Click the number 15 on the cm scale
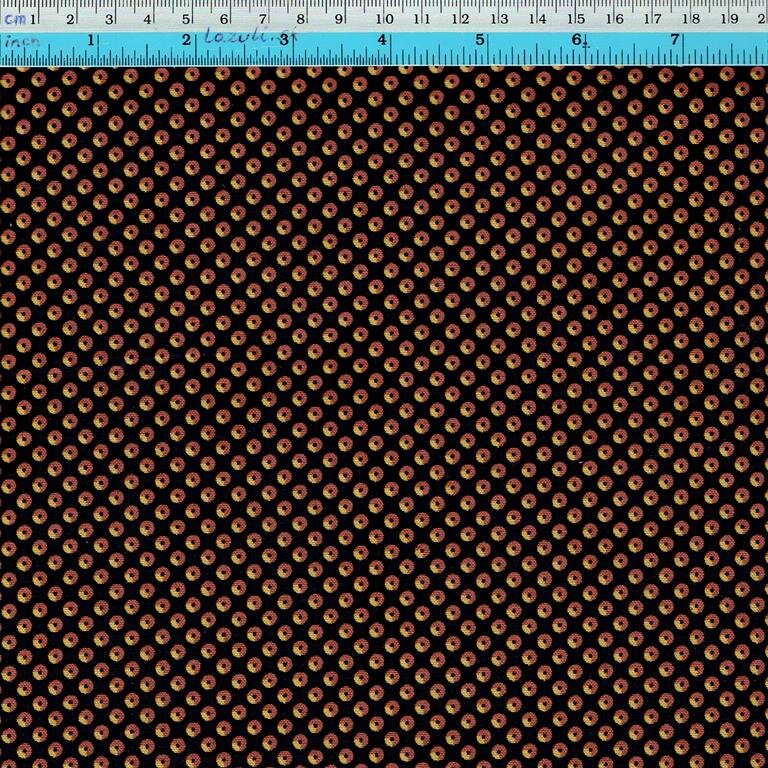Image resolution: width=768 pixels, height=768 pixels. pos(576,19)
